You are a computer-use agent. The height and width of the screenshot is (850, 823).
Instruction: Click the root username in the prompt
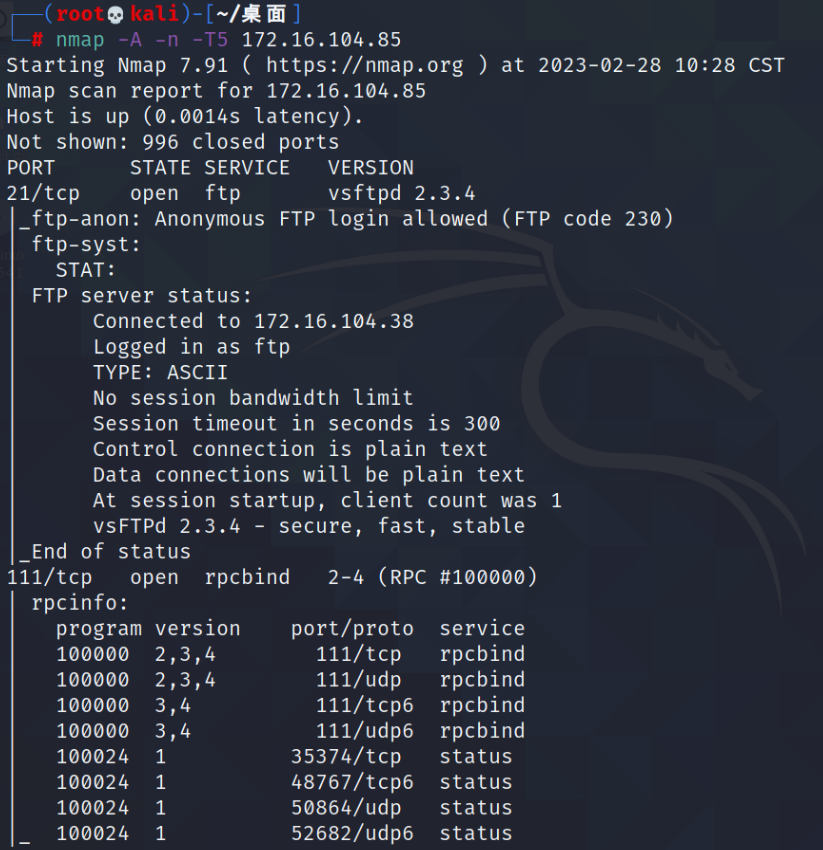pyautogui.click(x=80, y=14)
